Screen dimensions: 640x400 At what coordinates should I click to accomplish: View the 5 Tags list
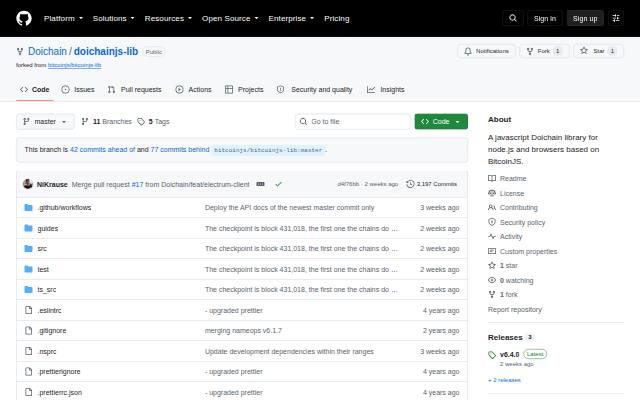click(x=153, y=122)
